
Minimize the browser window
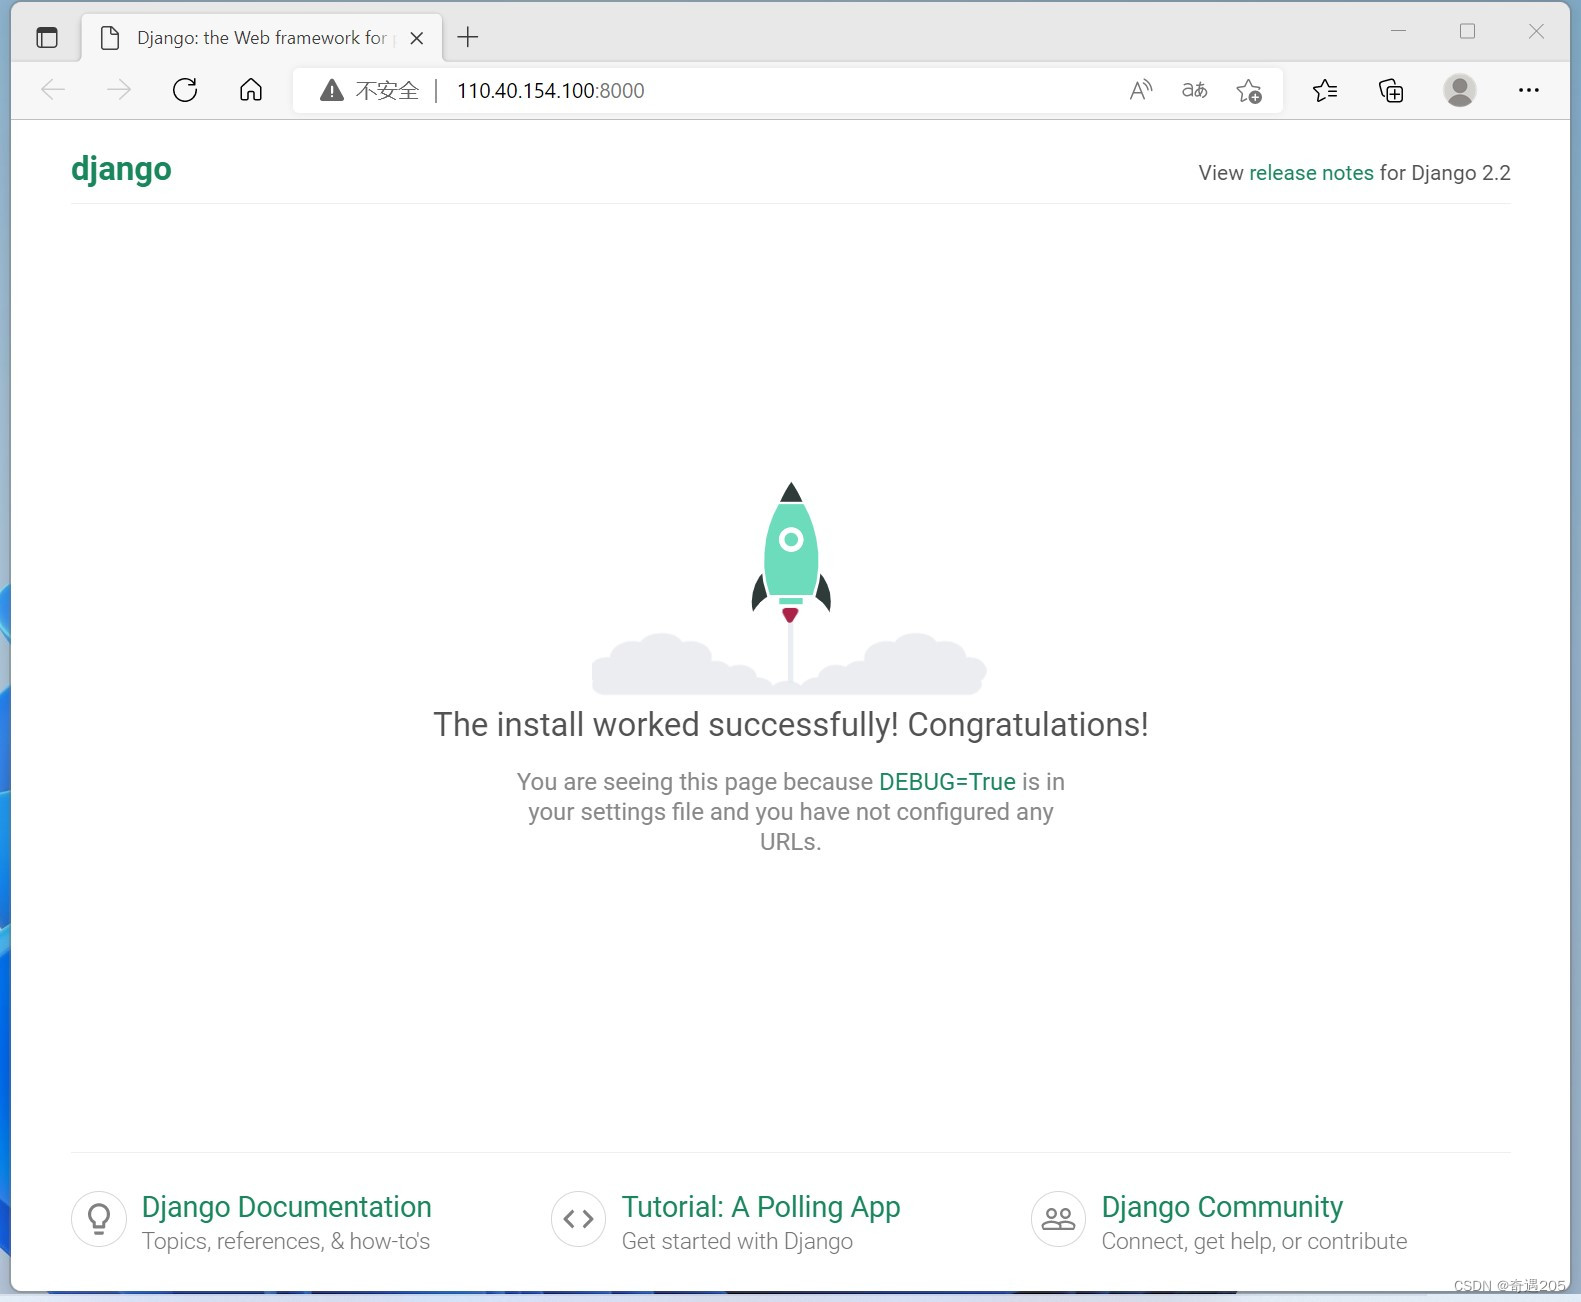coord(1398,31)
